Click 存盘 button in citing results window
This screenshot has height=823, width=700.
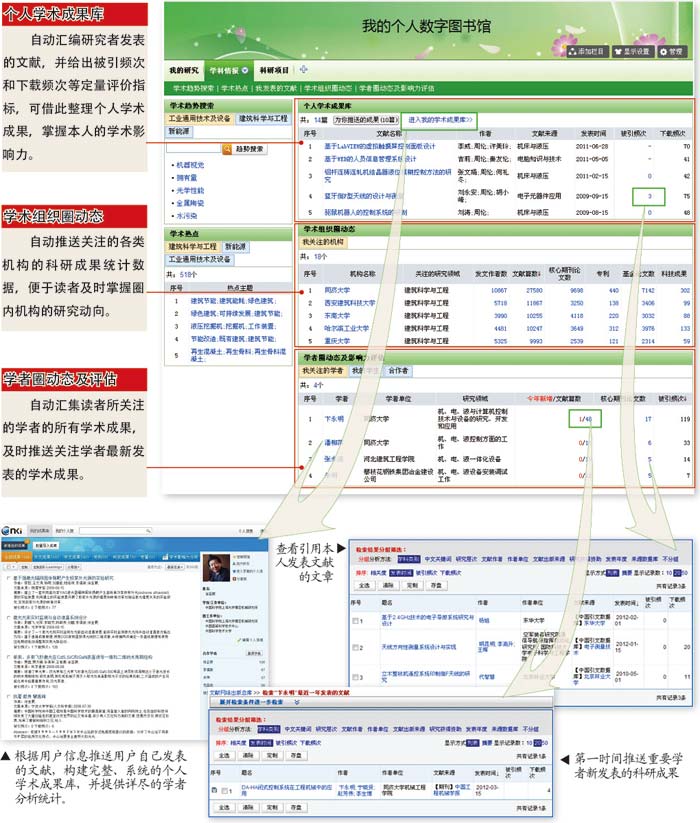click(436, 585)
